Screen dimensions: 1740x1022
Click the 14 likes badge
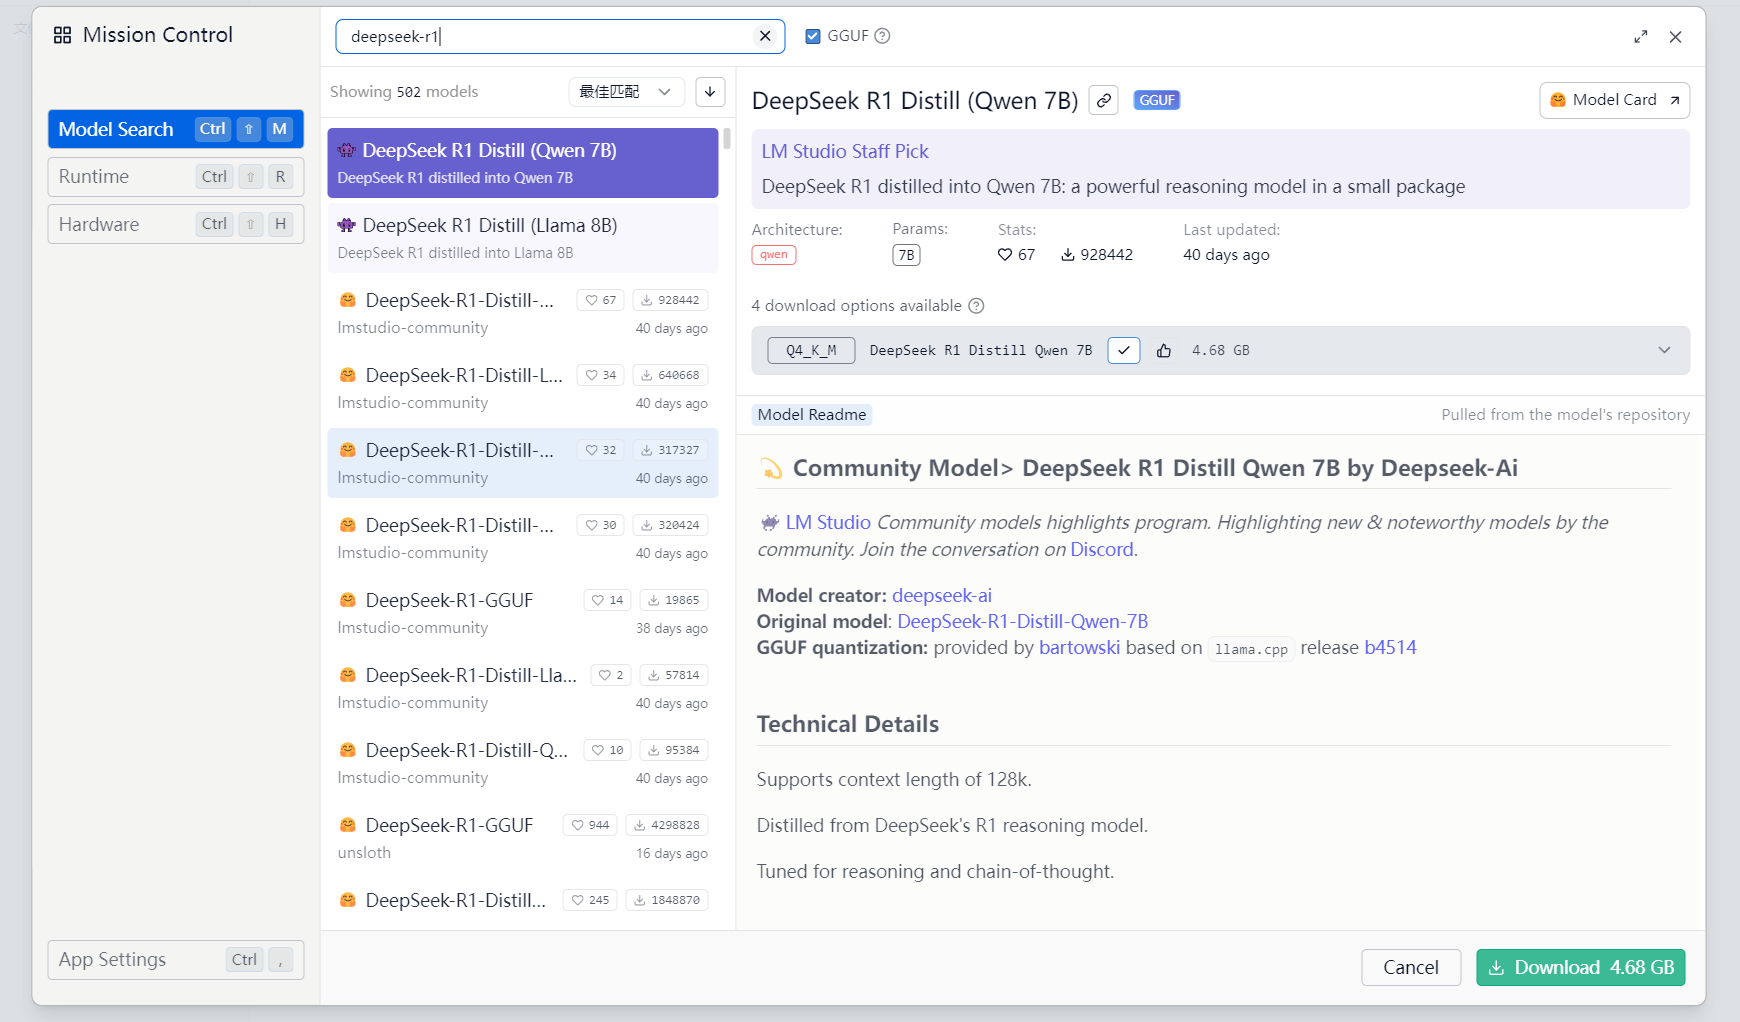(x=607, y=600)
